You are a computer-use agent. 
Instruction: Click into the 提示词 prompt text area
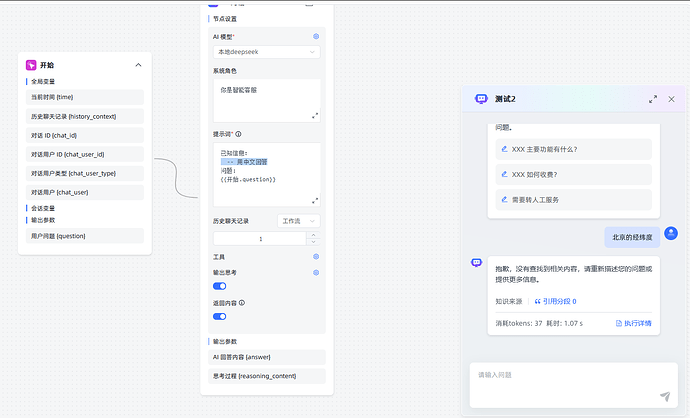point(267,175)
